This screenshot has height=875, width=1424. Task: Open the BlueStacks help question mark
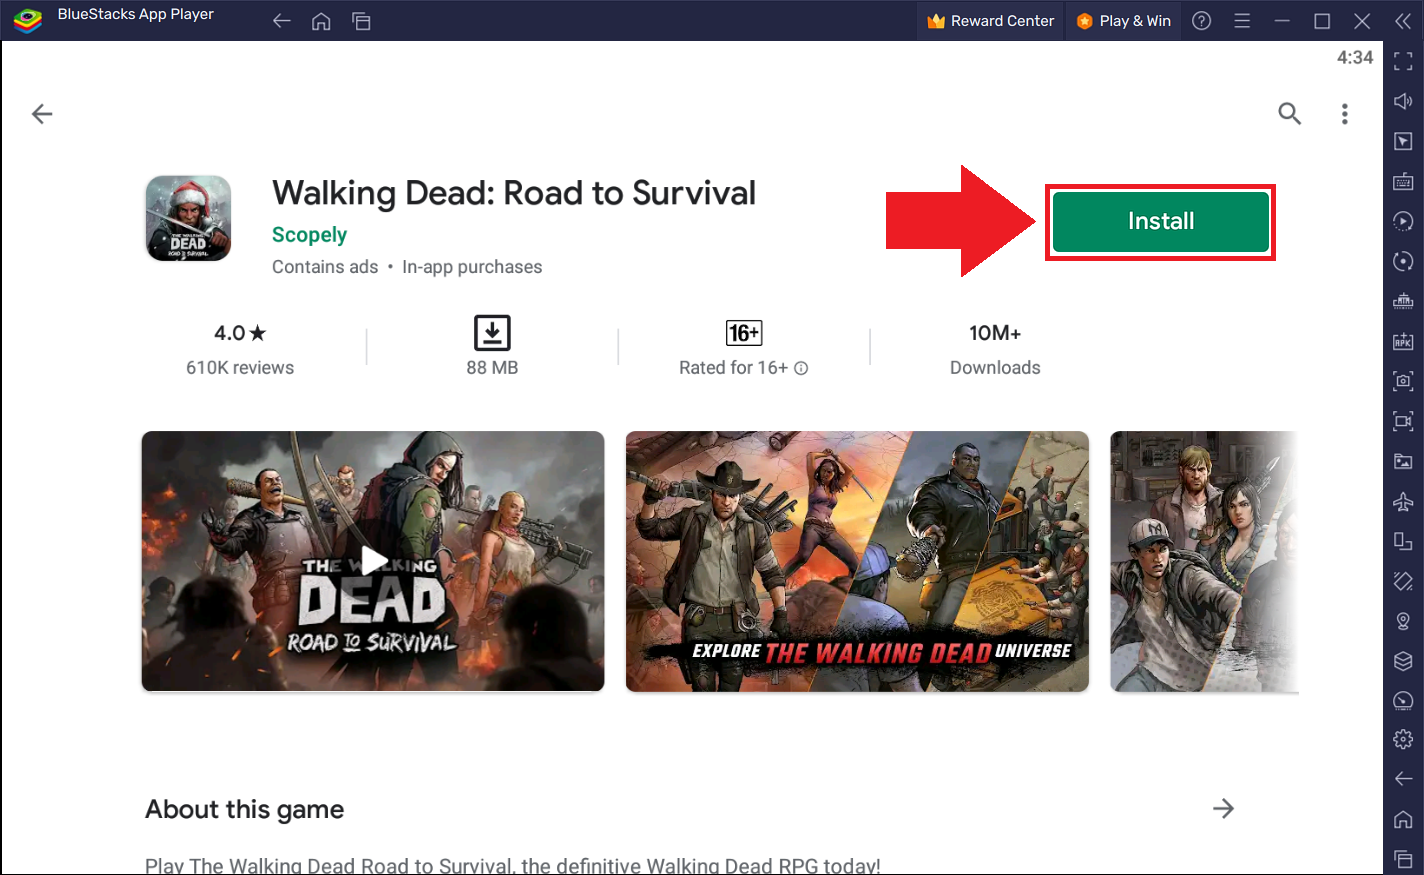pos(1202,21)
